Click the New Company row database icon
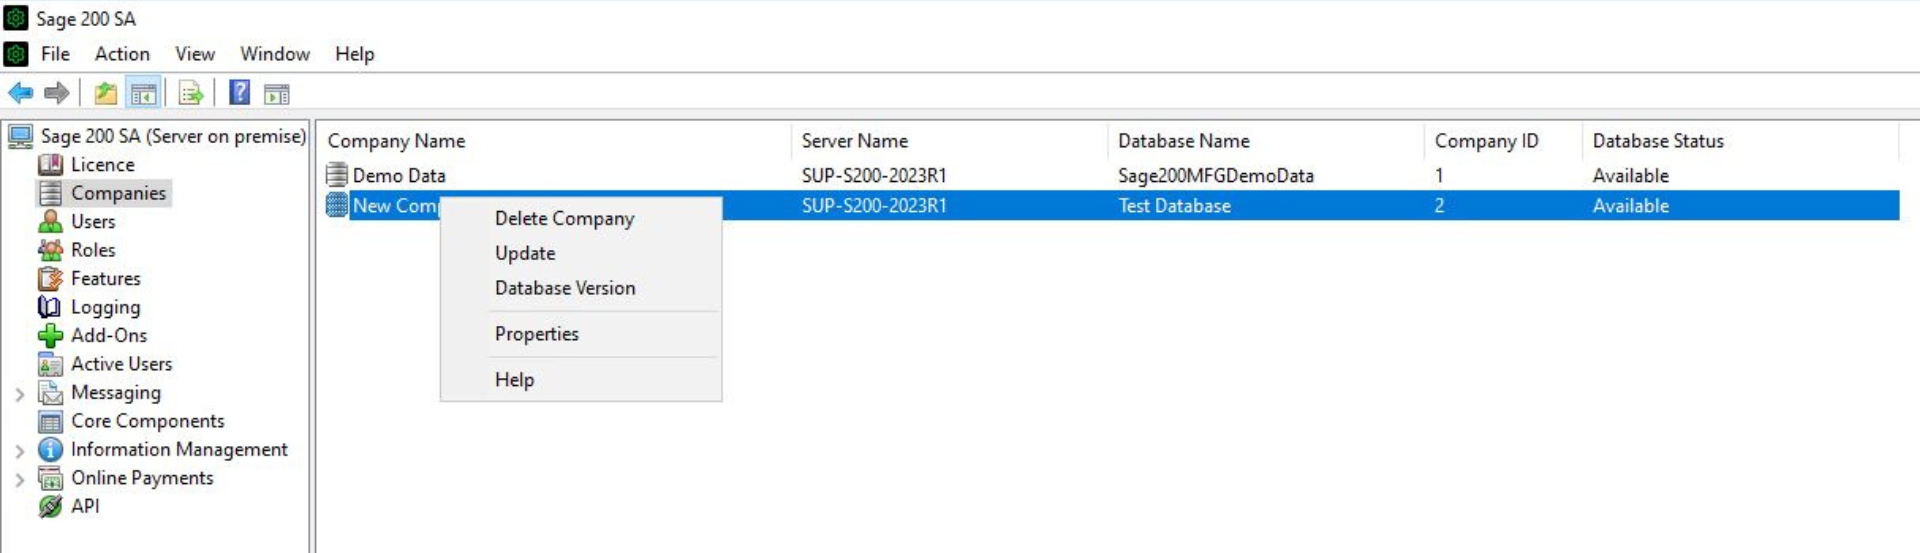 click(x=337, y=205)
